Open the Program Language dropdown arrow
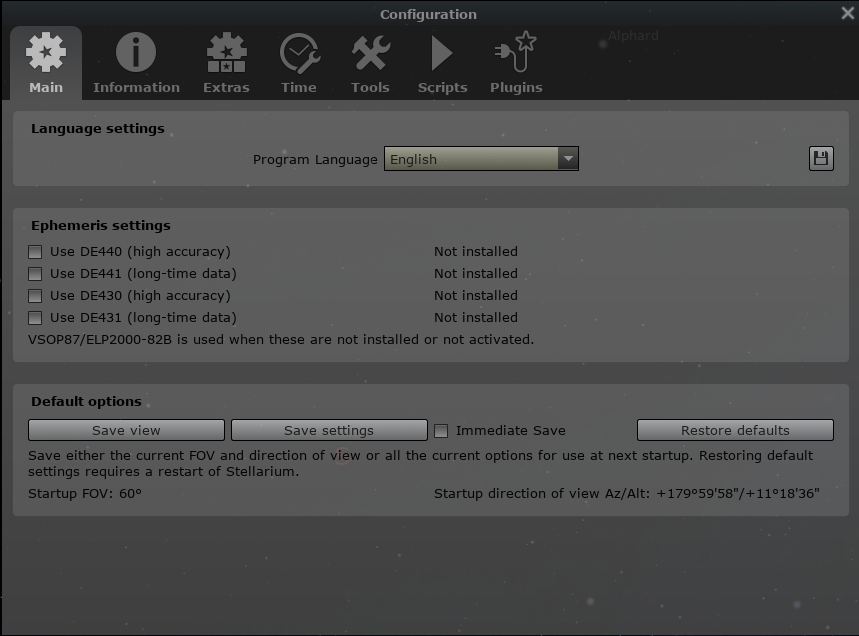Screen dimensions: 859x636 (568, 159)
